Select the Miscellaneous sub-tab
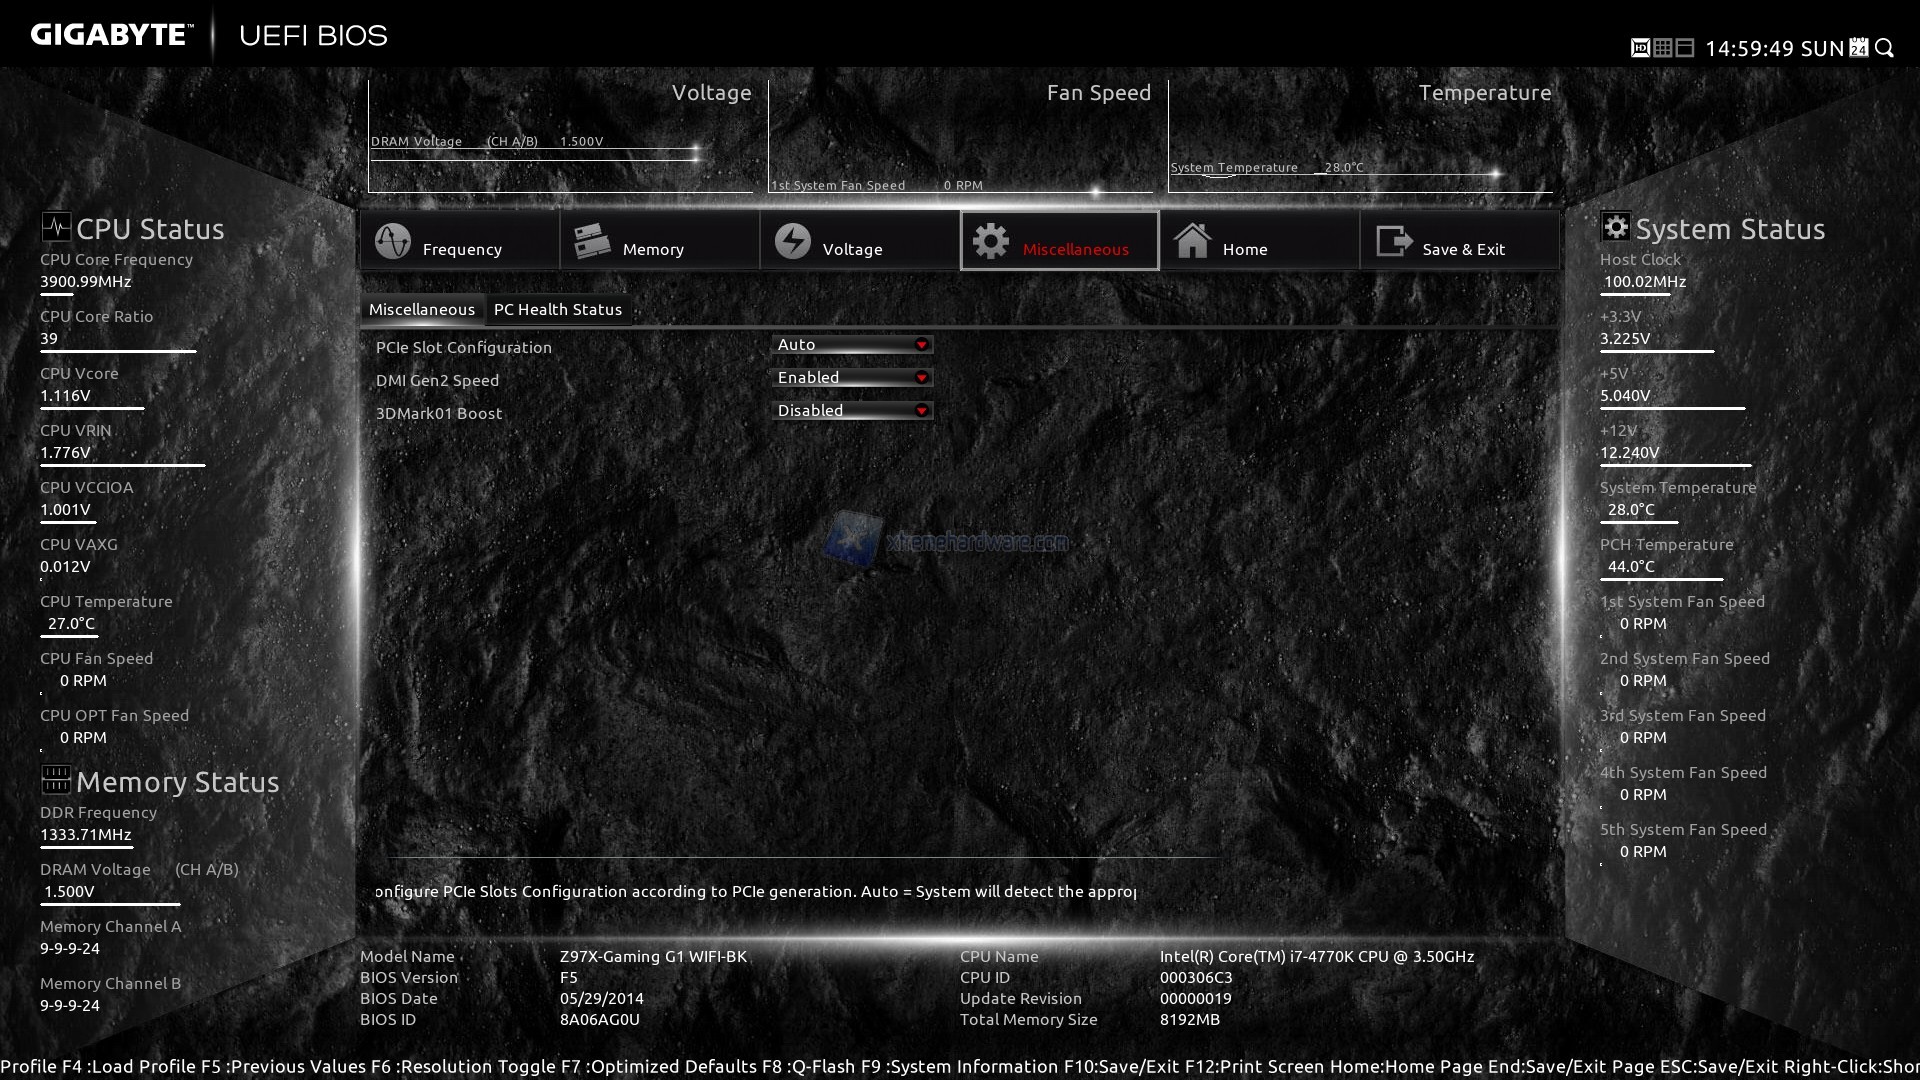The width and height of the screenshot is (1920, 1080). tap(421, 310)
